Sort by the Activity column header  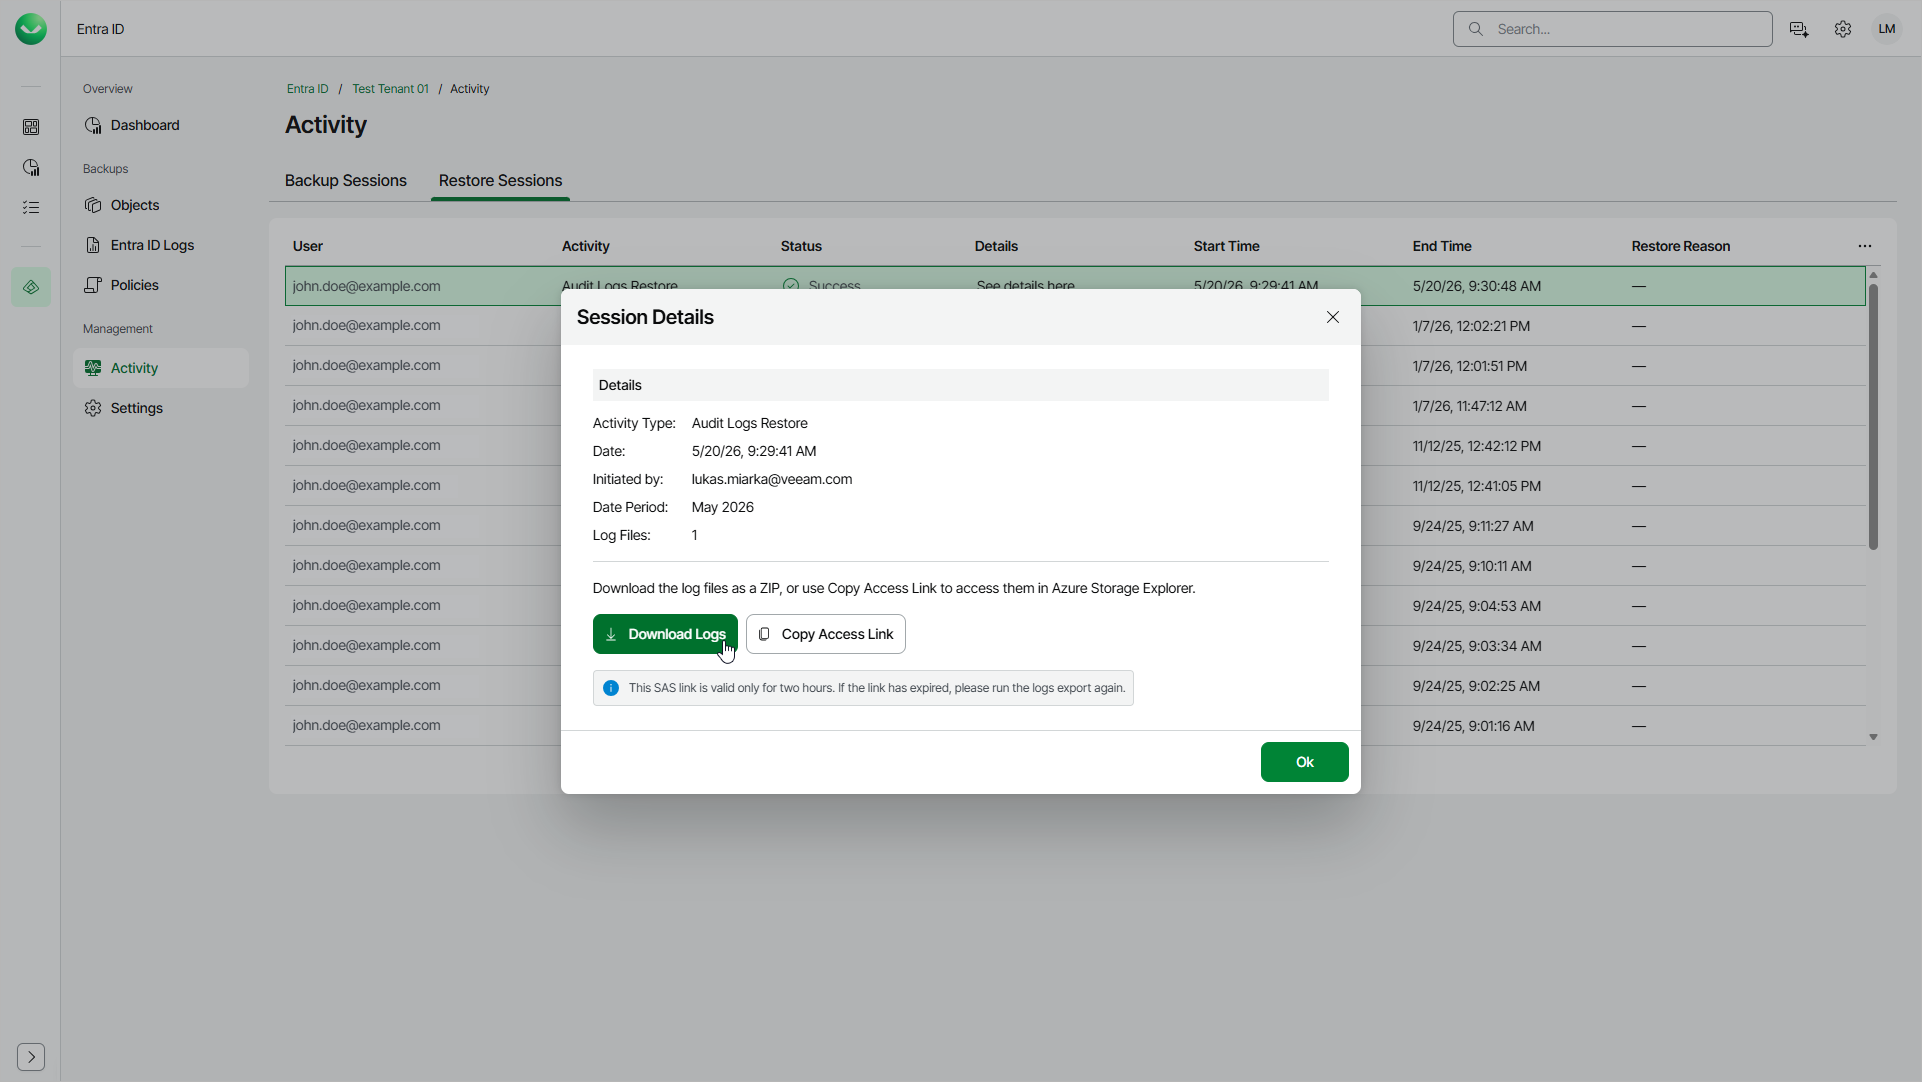(x=585, y=246)
